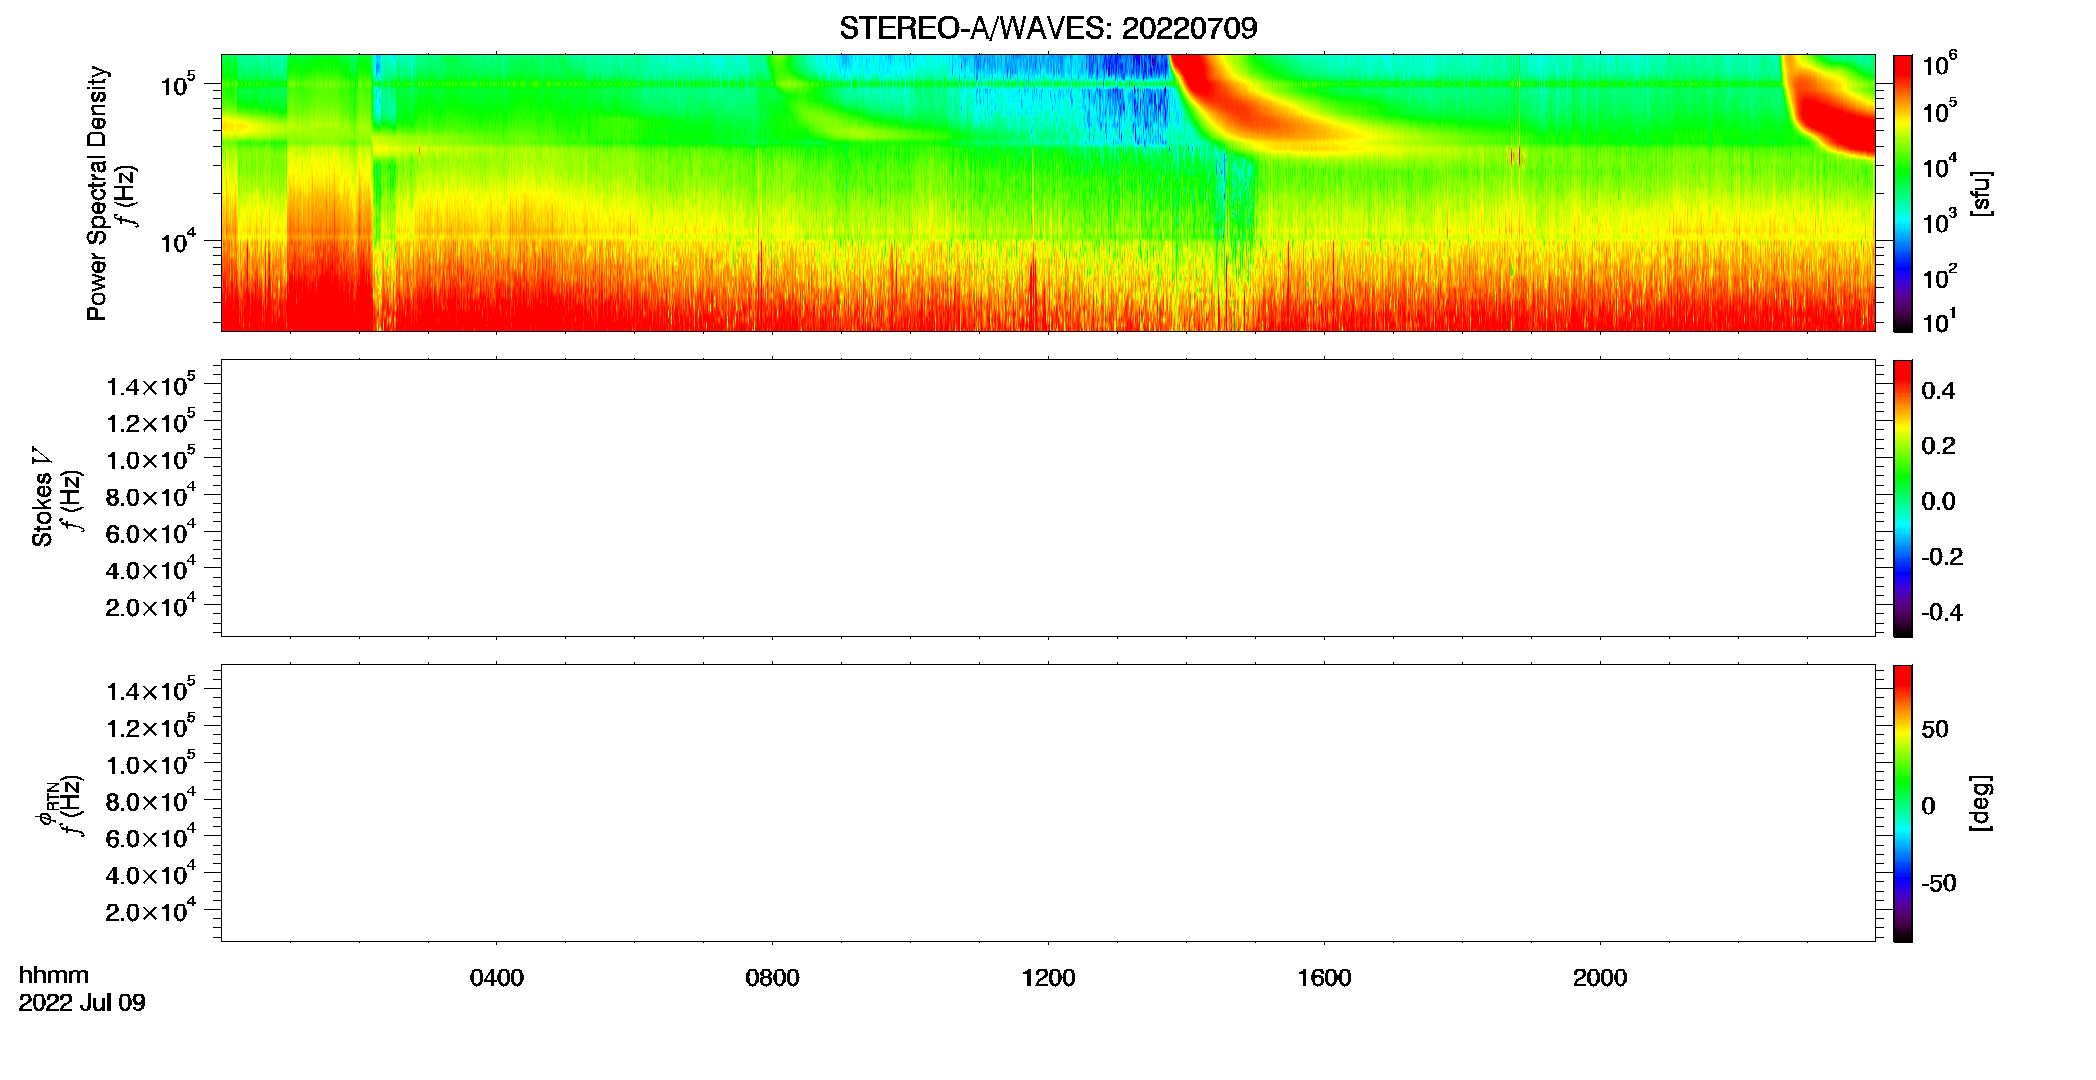Click the 0400 time tick label
Screen dimensions: 2096x1080
pyautogui.click(x=497, y=978)
